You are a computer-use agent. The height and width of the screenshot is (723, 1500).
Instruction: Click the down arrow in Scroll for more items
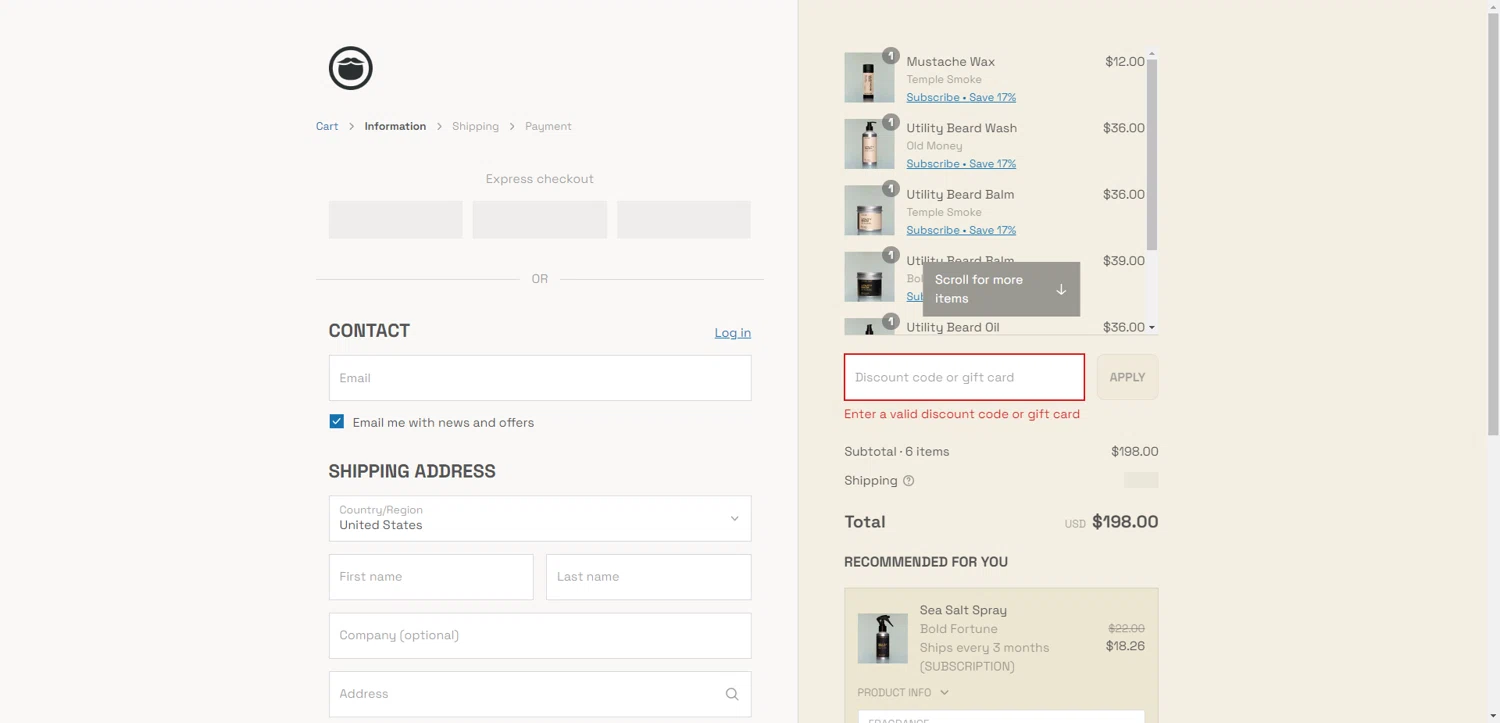click(x=1061, y=289)
